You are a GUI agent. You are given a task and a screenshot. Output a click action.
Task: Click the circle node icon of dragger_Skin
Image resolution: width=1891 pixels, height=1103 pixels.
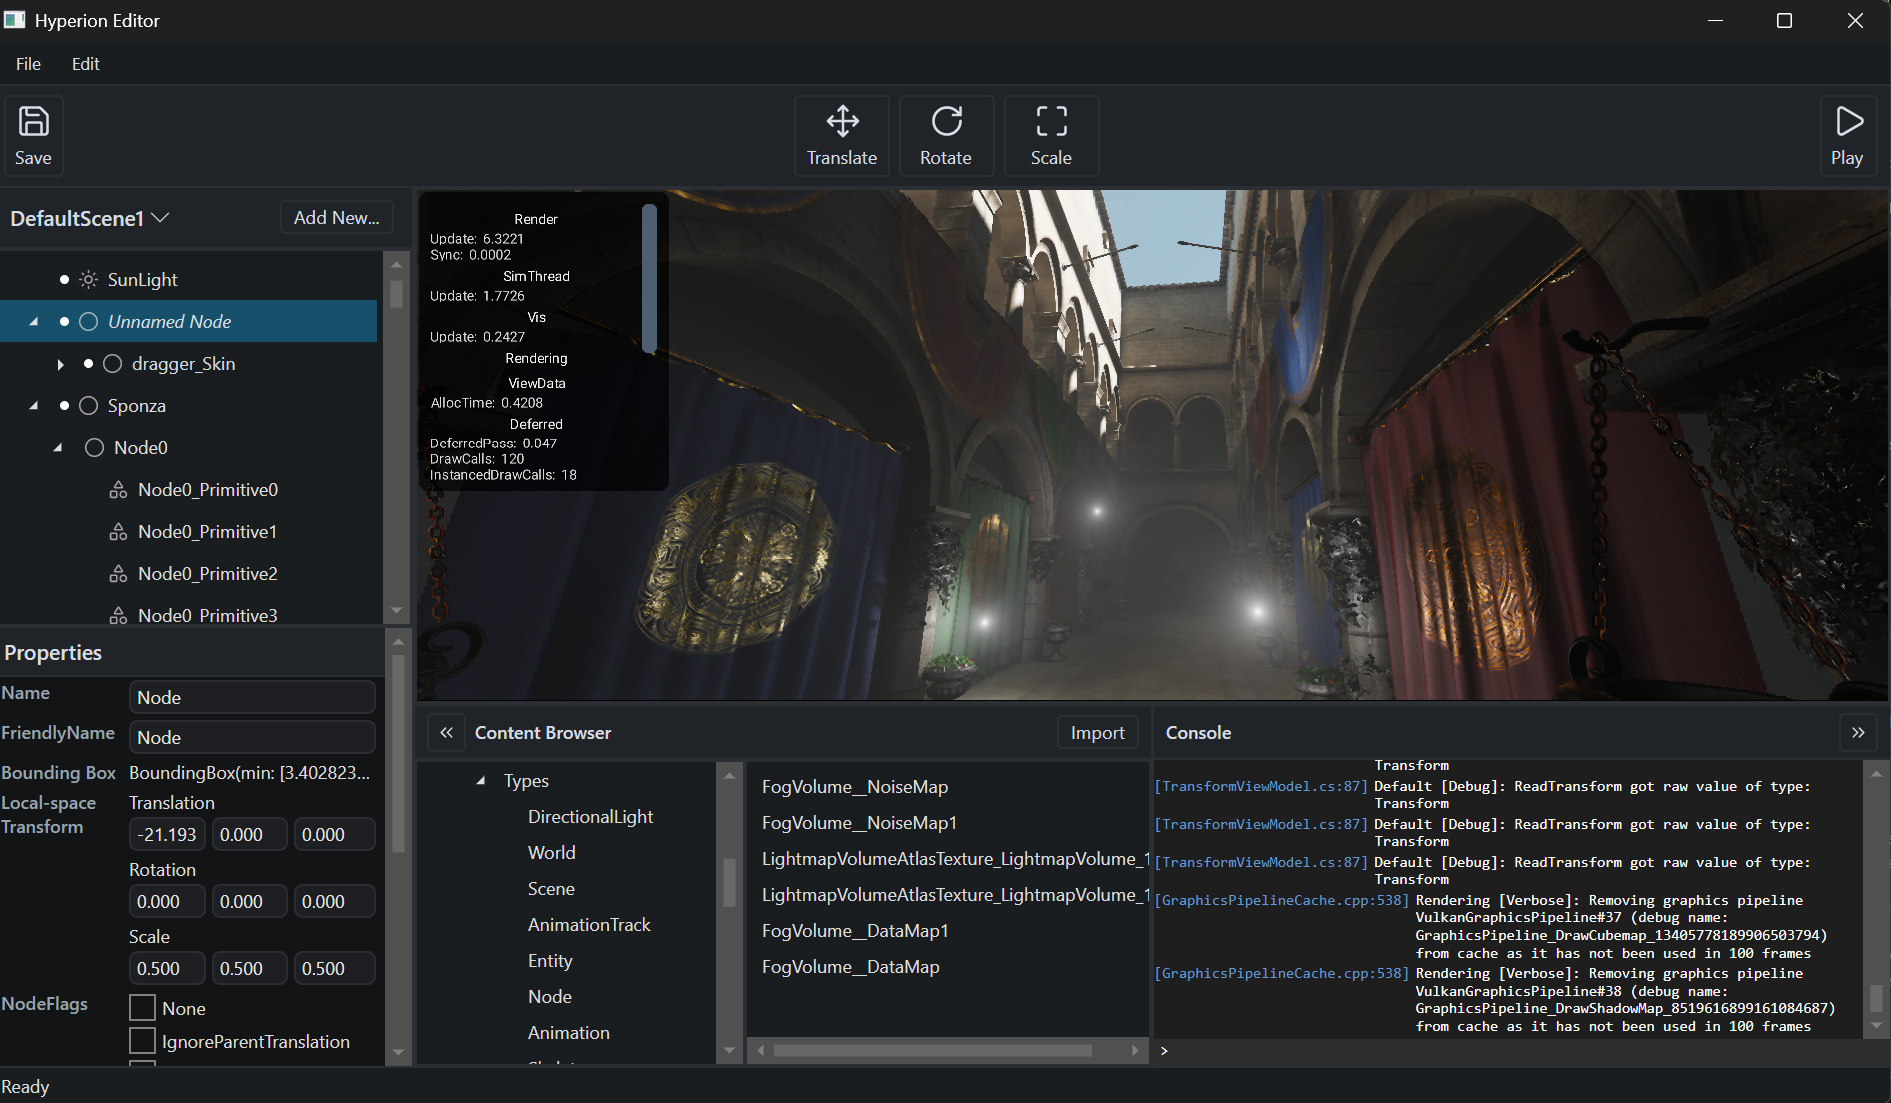(x=113, y=364)
